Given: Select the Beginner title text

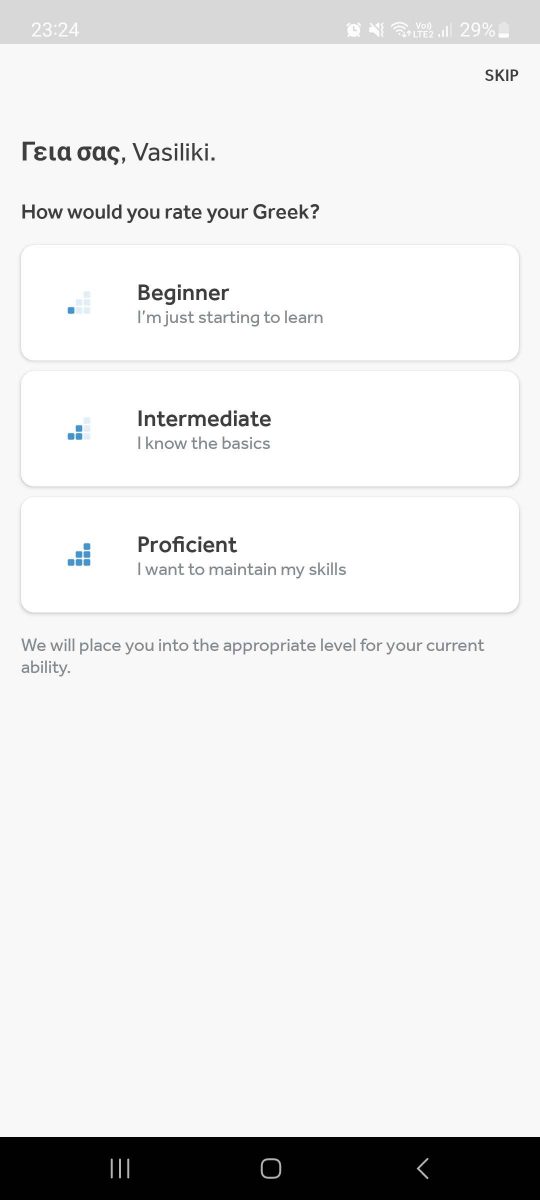Looking at the screenshot, I should pyautogui.click(x=183, y=293).
